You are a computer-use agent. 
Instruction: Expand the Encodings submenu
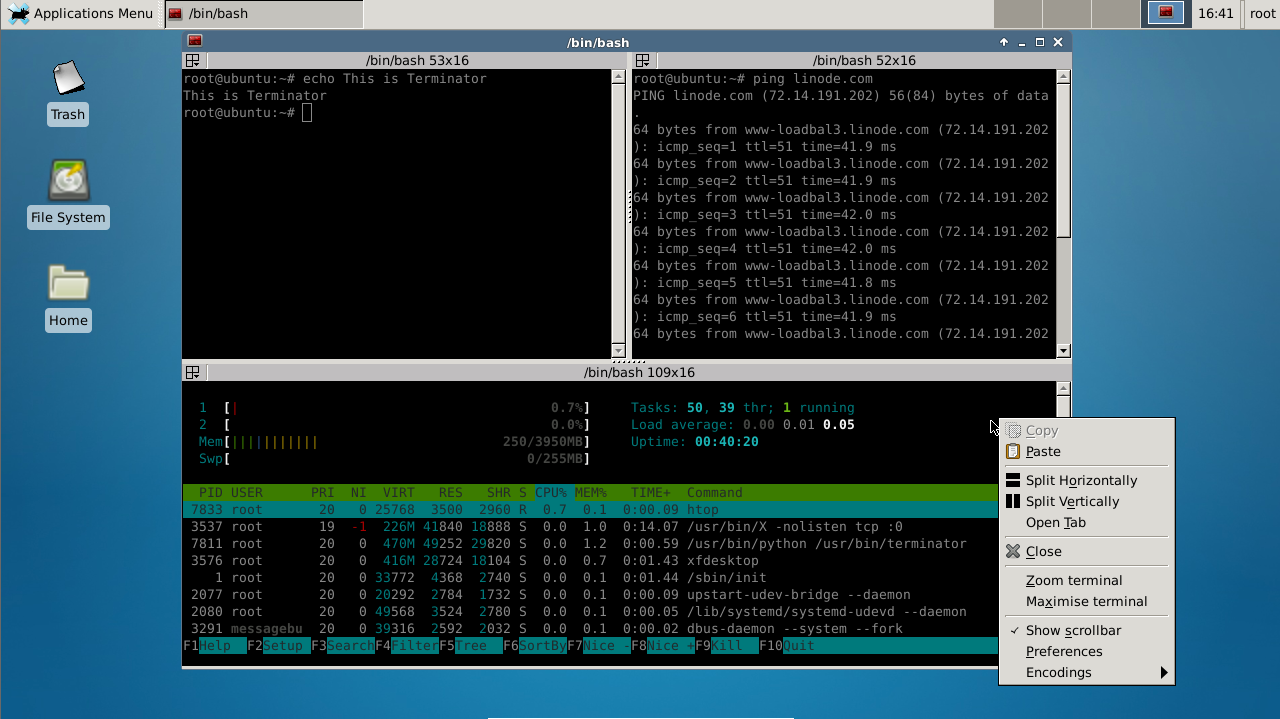point(1058,672)
